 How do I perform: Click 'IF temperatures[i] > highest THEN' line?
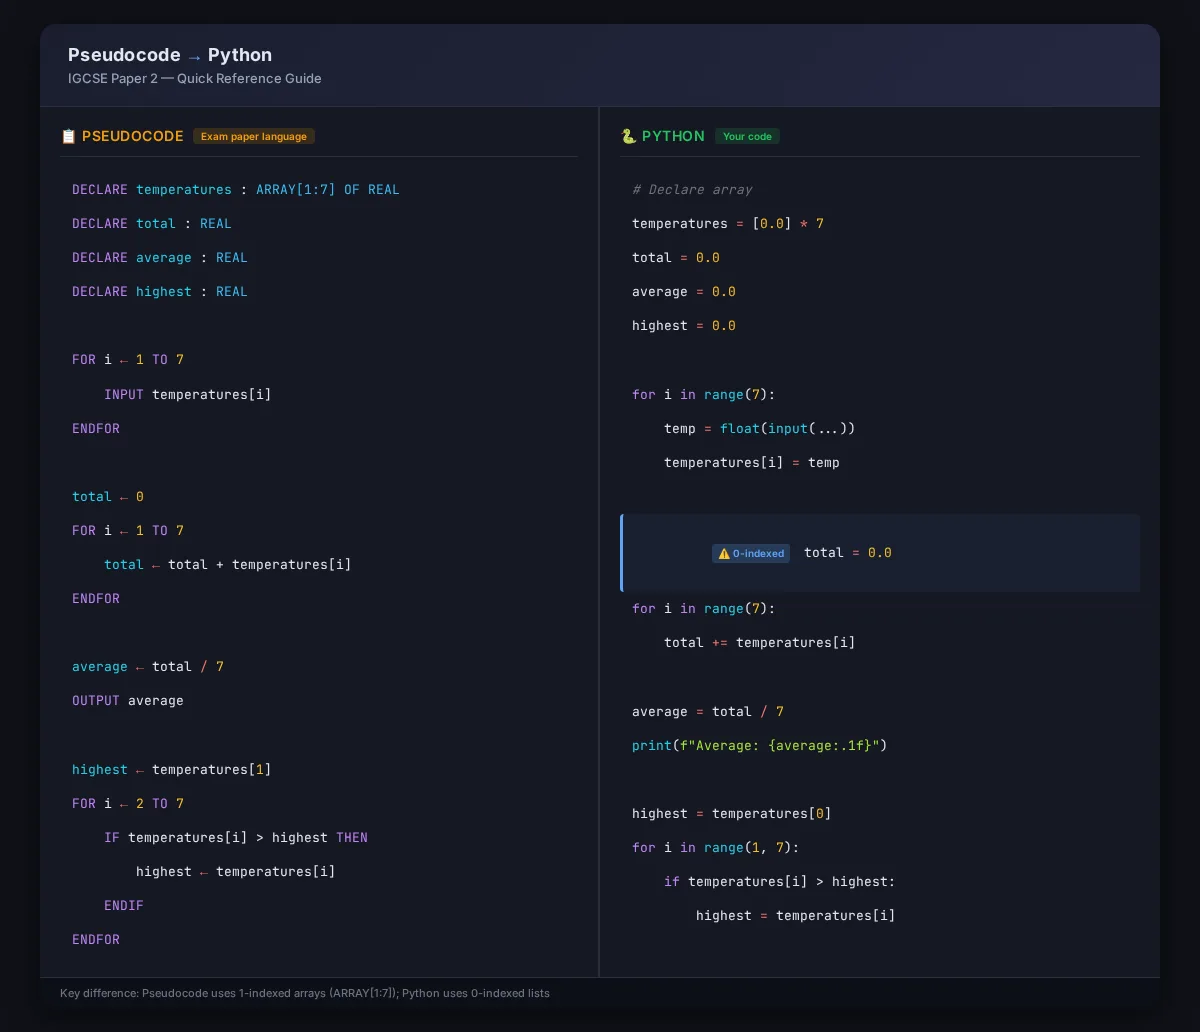[x=236, y=838]
